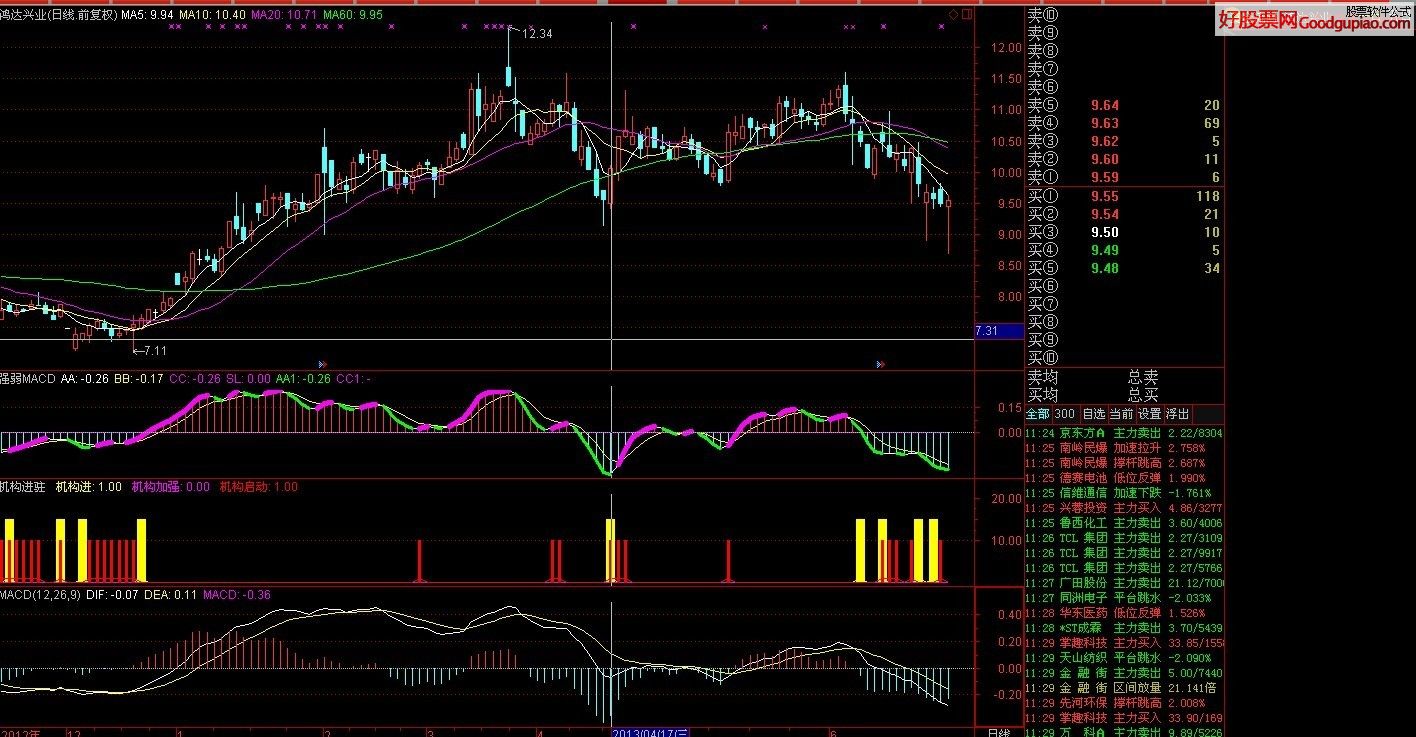Open the 京东方A 主力卖出 alert row
1416x737 pixels.
click(1125, 433)
